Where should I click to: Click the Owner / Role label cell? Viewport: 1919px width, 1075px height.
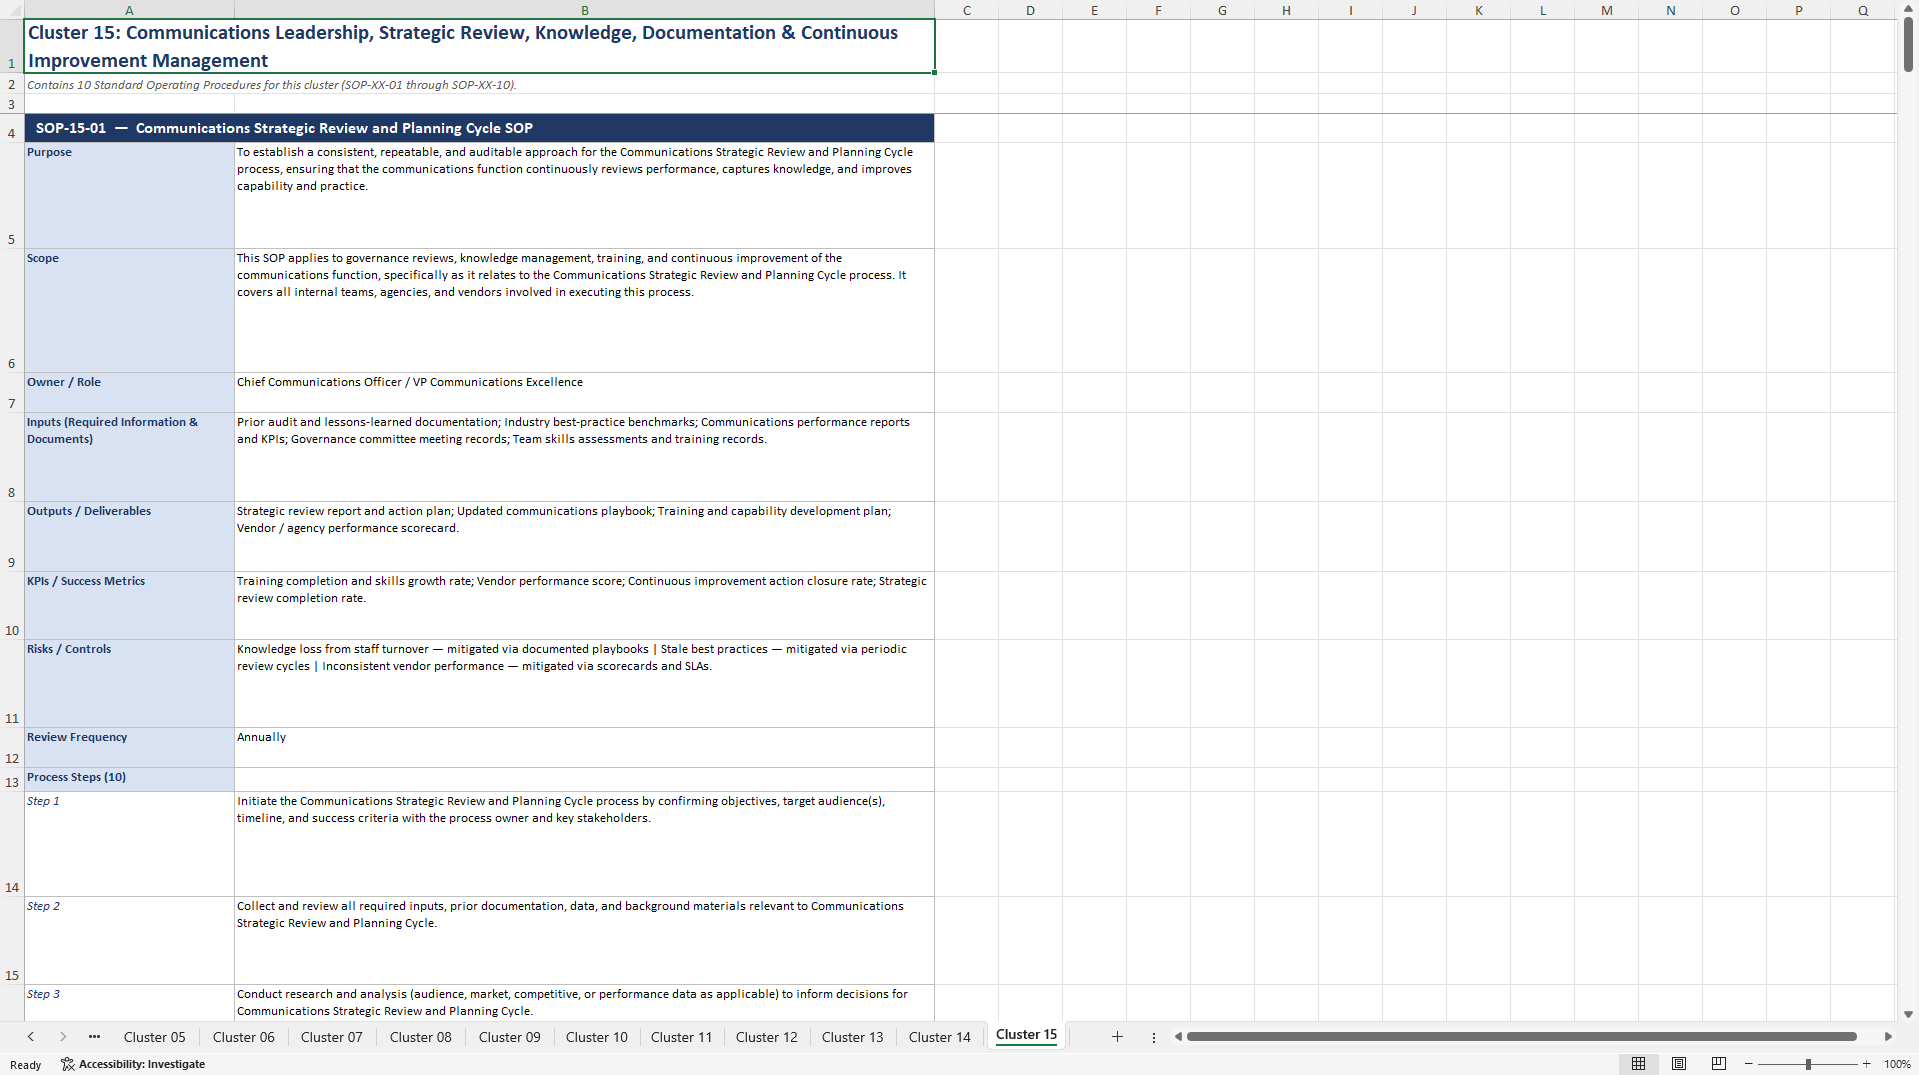[x=129, y=393]
